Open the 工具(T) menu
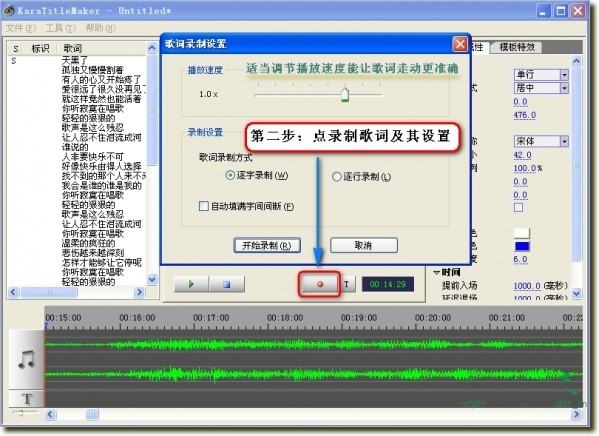This screenshot has width=599, height=436. 60,28
